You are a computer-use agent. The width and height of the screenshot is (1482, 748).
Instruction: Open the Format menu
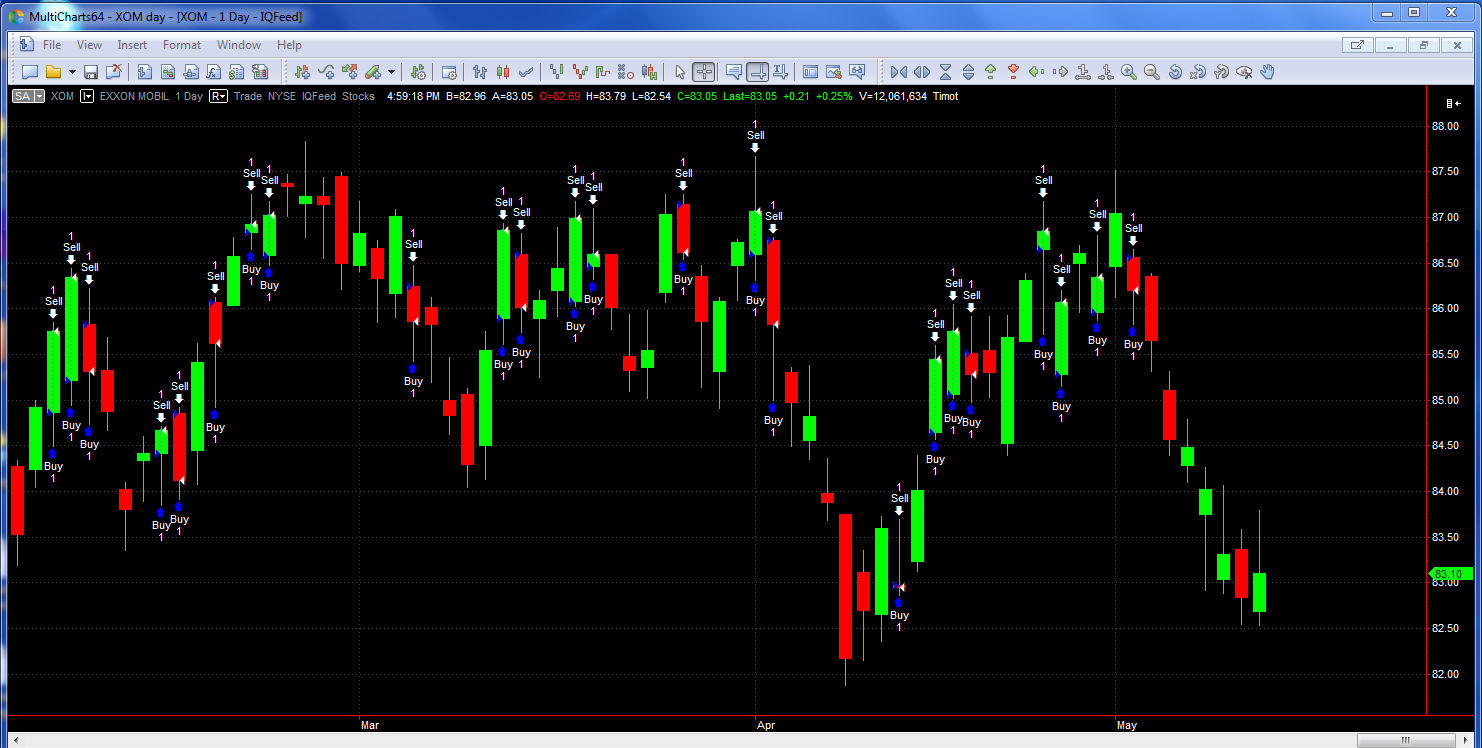(x=182, y=45)
